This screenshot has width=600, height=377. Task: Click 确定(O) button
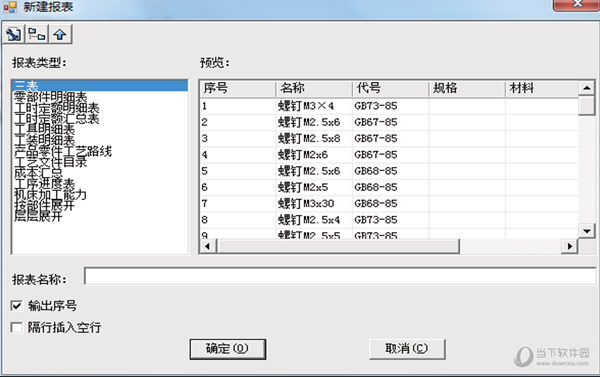tap(228, 349)
